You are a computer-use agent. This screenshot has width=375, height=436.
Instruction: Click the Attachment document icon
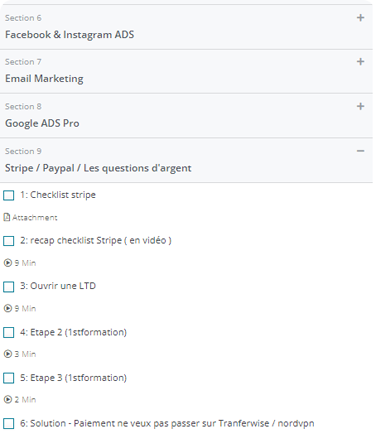pos(7,218)
